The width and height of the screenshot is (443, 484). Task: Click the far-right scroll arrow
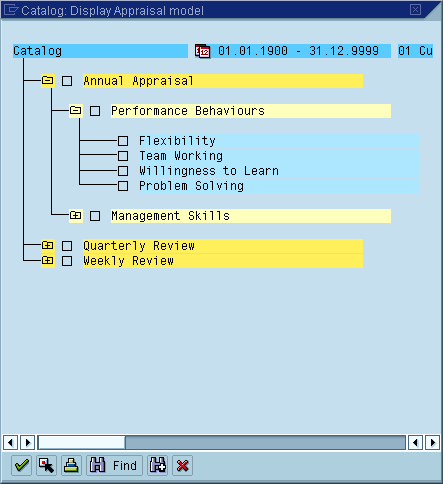[x=433, y=443]
